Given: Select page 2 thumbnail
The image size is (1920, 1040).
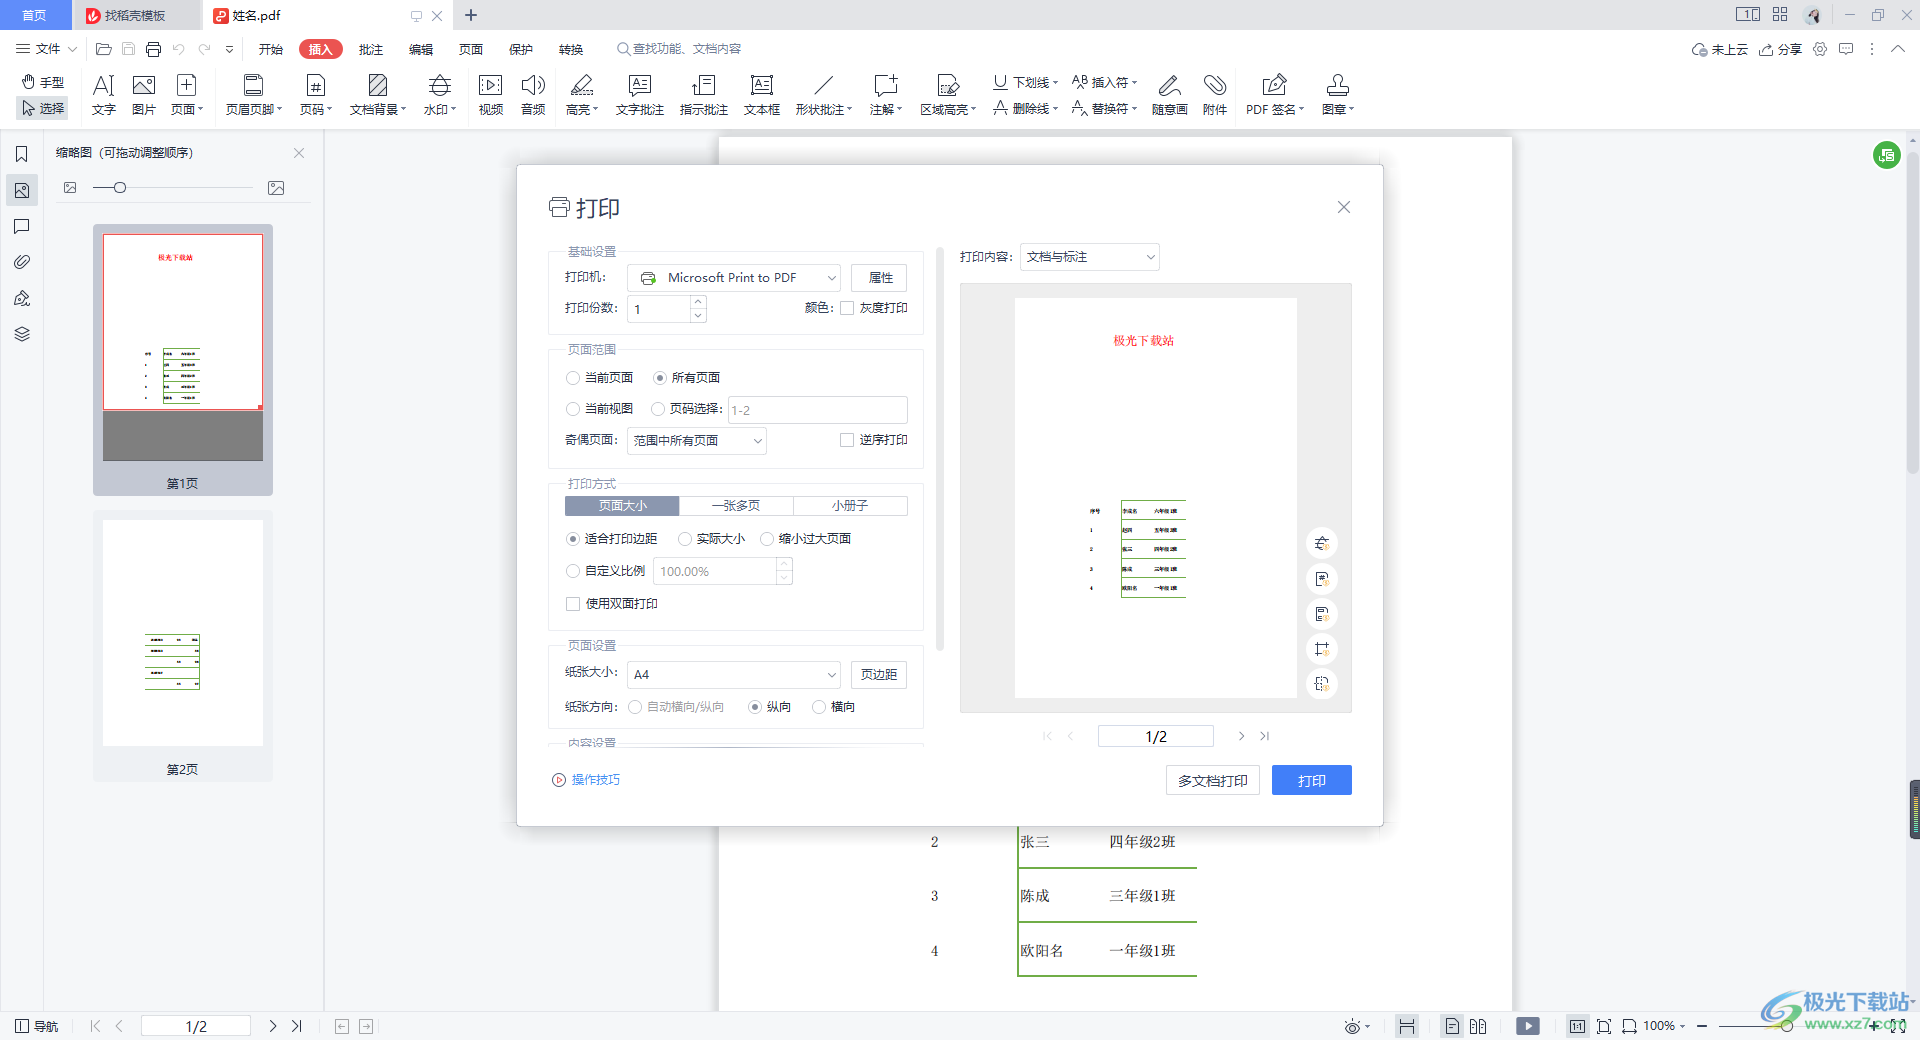Looking at the screenshot, I should (183, 633).
